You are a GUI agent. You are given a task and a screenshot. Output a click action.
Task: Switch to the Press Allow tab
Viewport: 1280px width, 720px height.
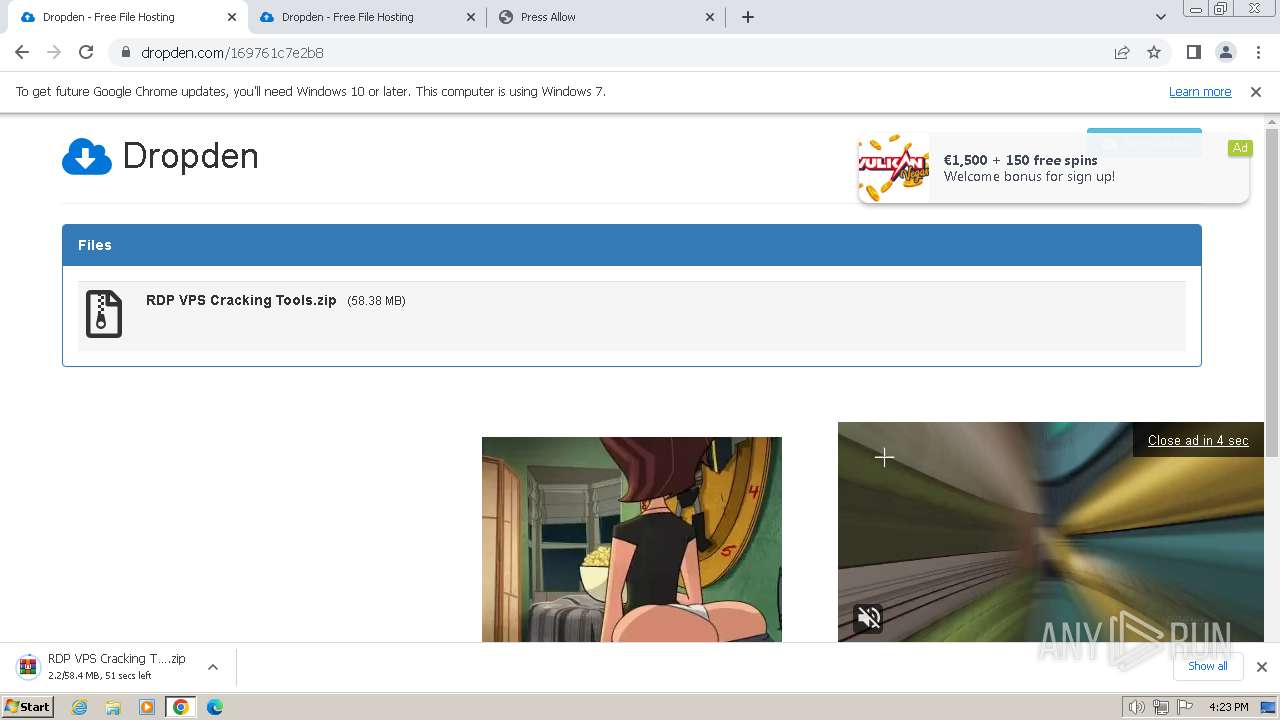coord(607,17)
